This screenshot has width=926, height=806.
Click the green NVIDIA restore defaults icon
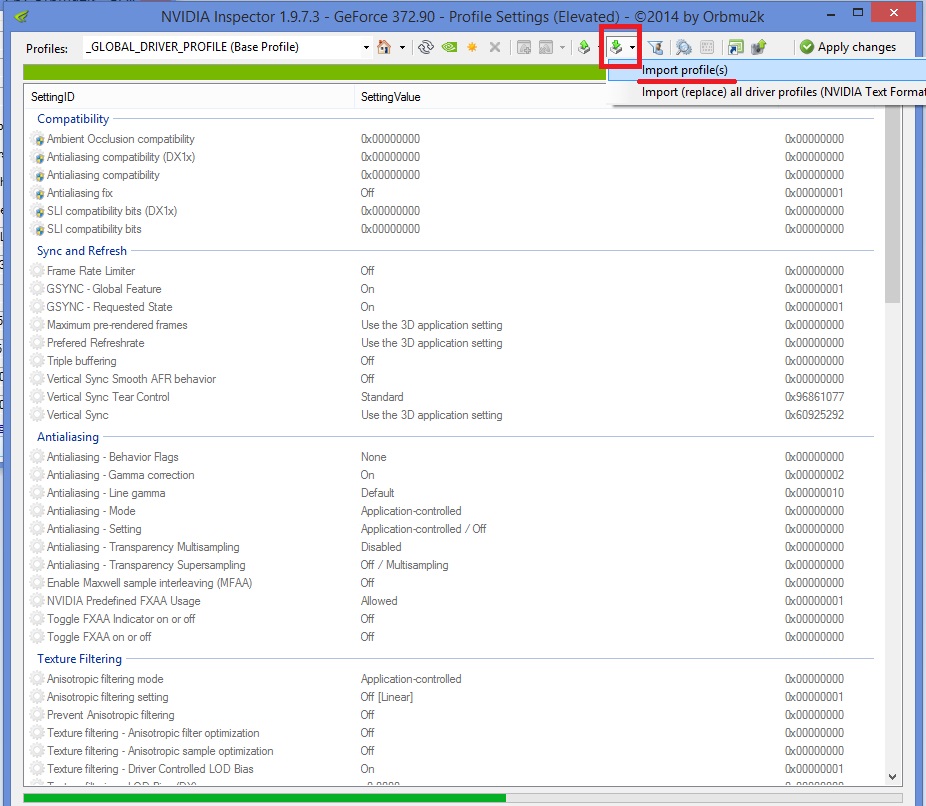(x=449, y=47)
